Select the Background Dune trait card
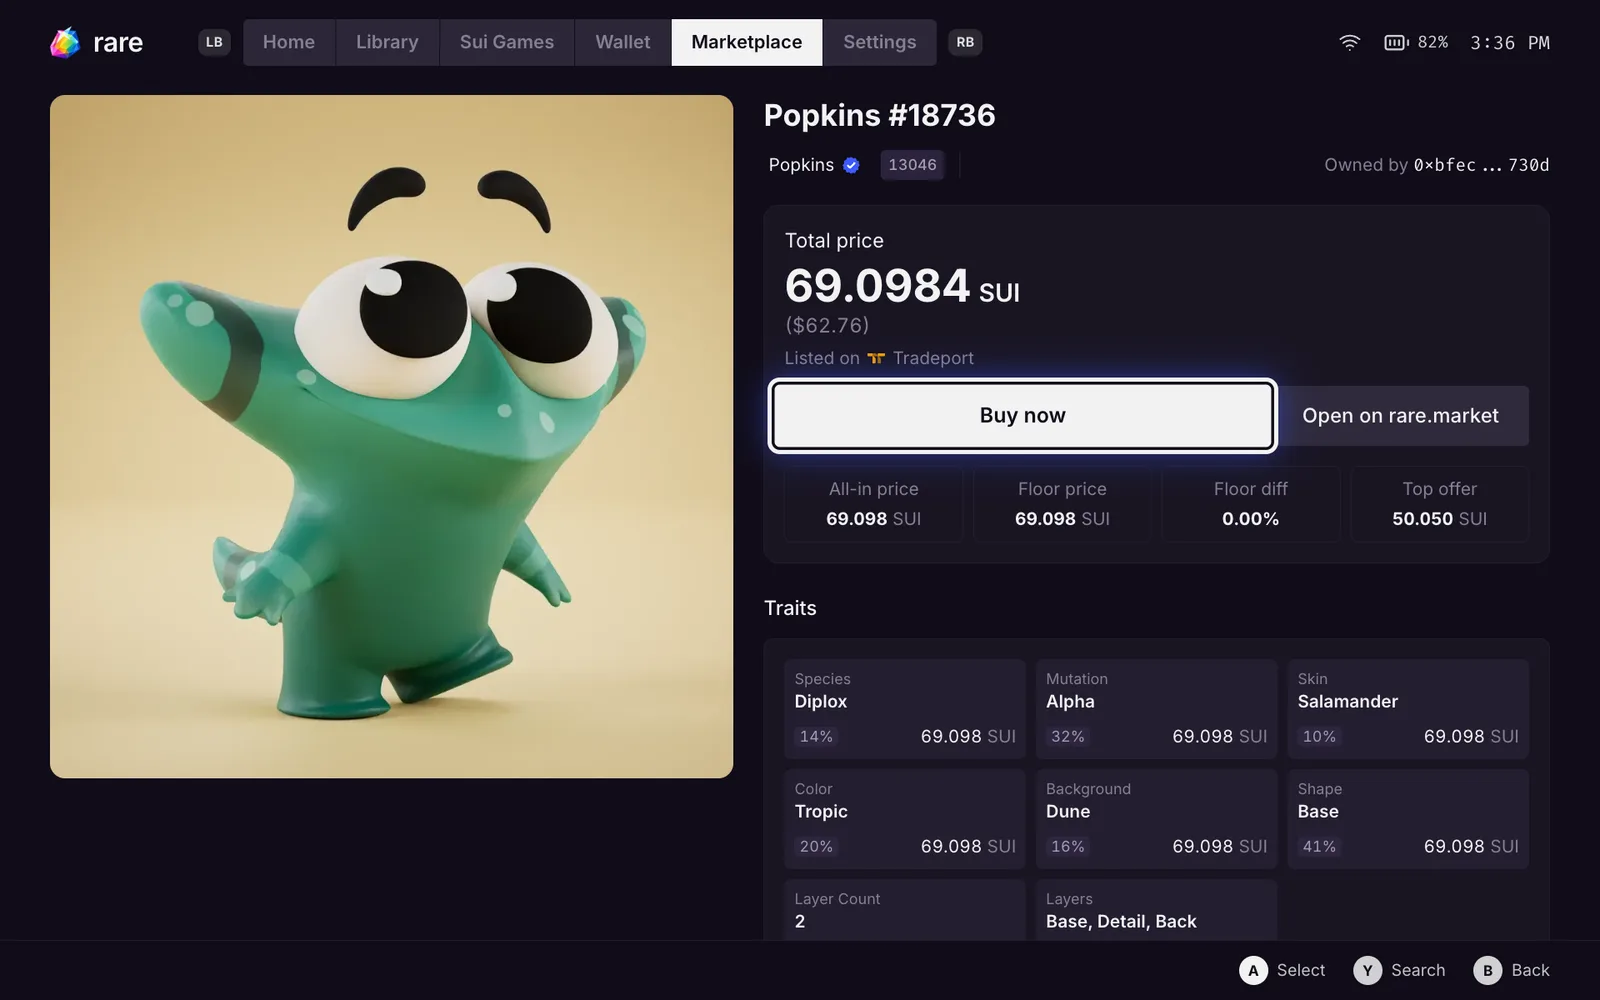This screenshot has width=1600, height=1000. [1156, 818]
